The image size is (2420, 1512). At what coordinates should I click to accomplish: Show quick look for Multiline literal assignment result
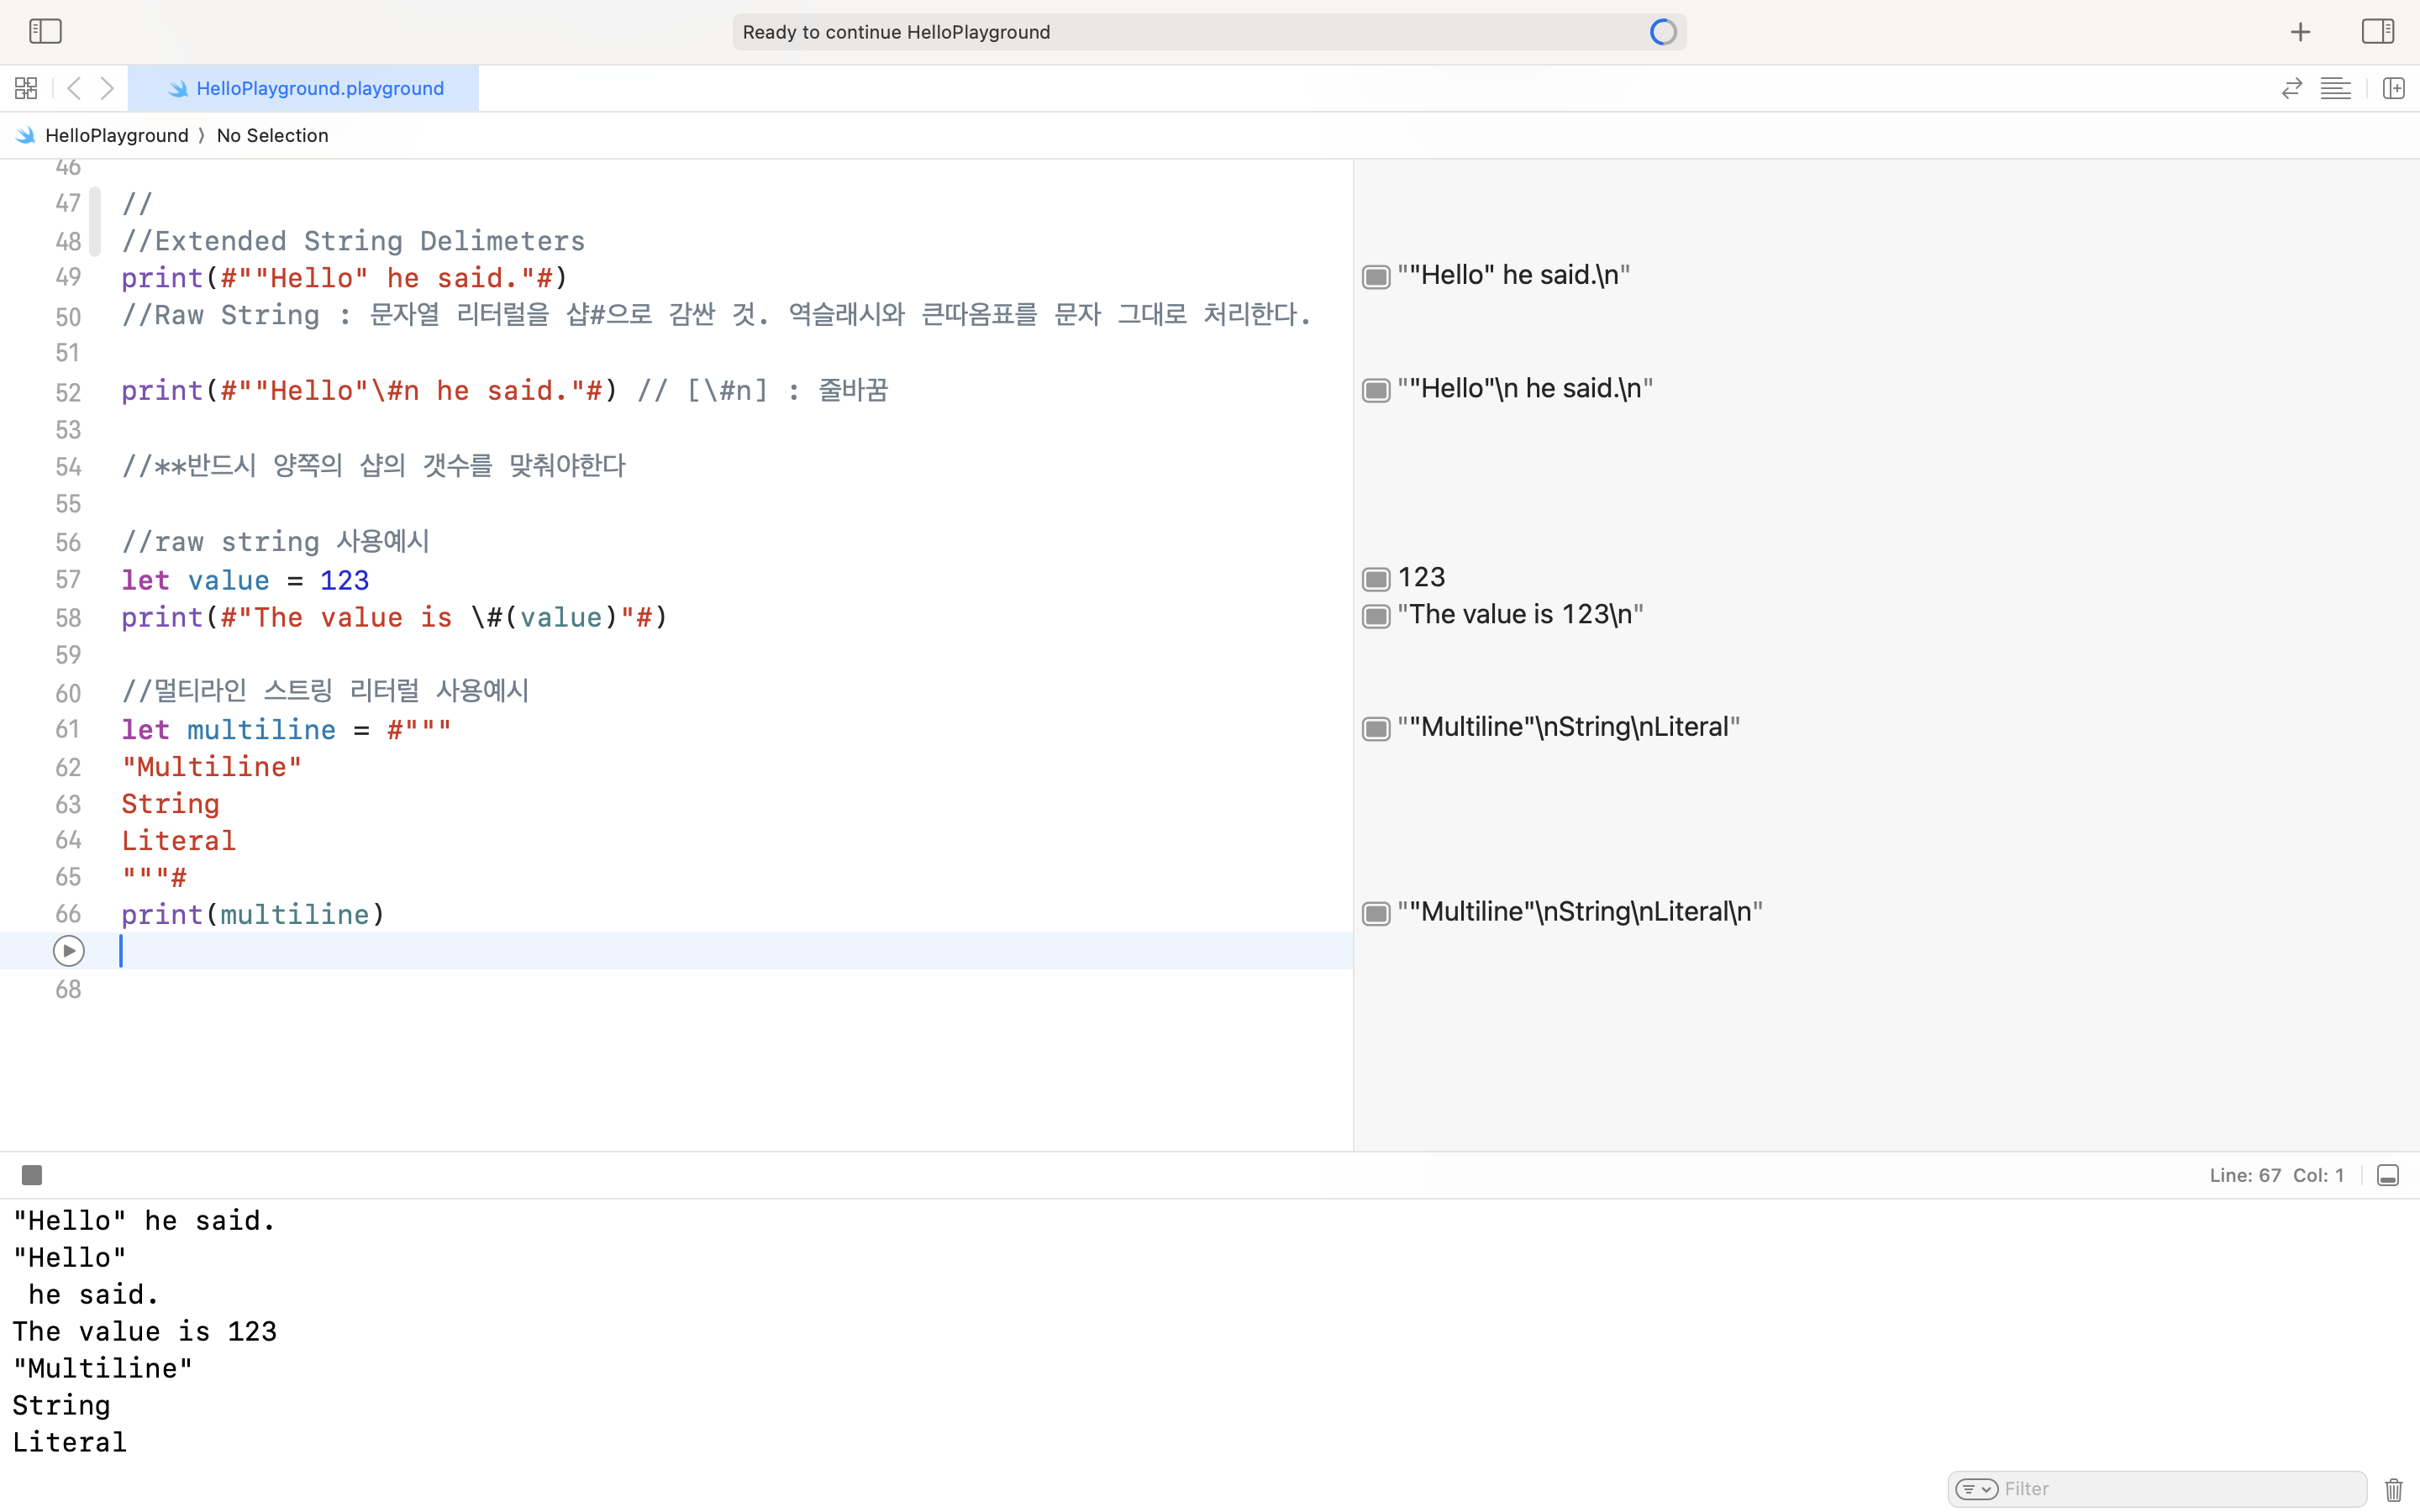(x=1376, y=728)
